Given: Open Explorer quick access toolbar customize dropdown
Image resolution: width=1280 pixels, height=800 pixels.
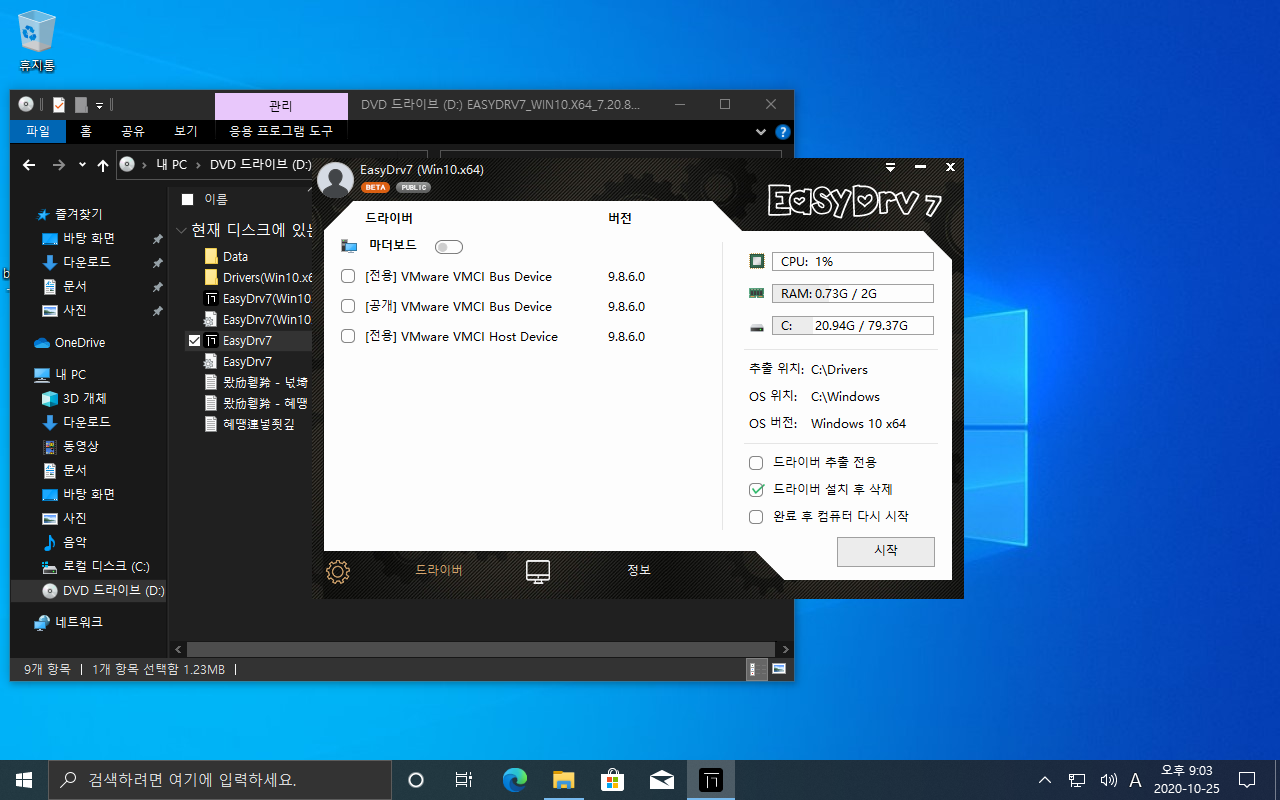Looking at the screenshot, I should pyautogui.click(x=100, y=105).
